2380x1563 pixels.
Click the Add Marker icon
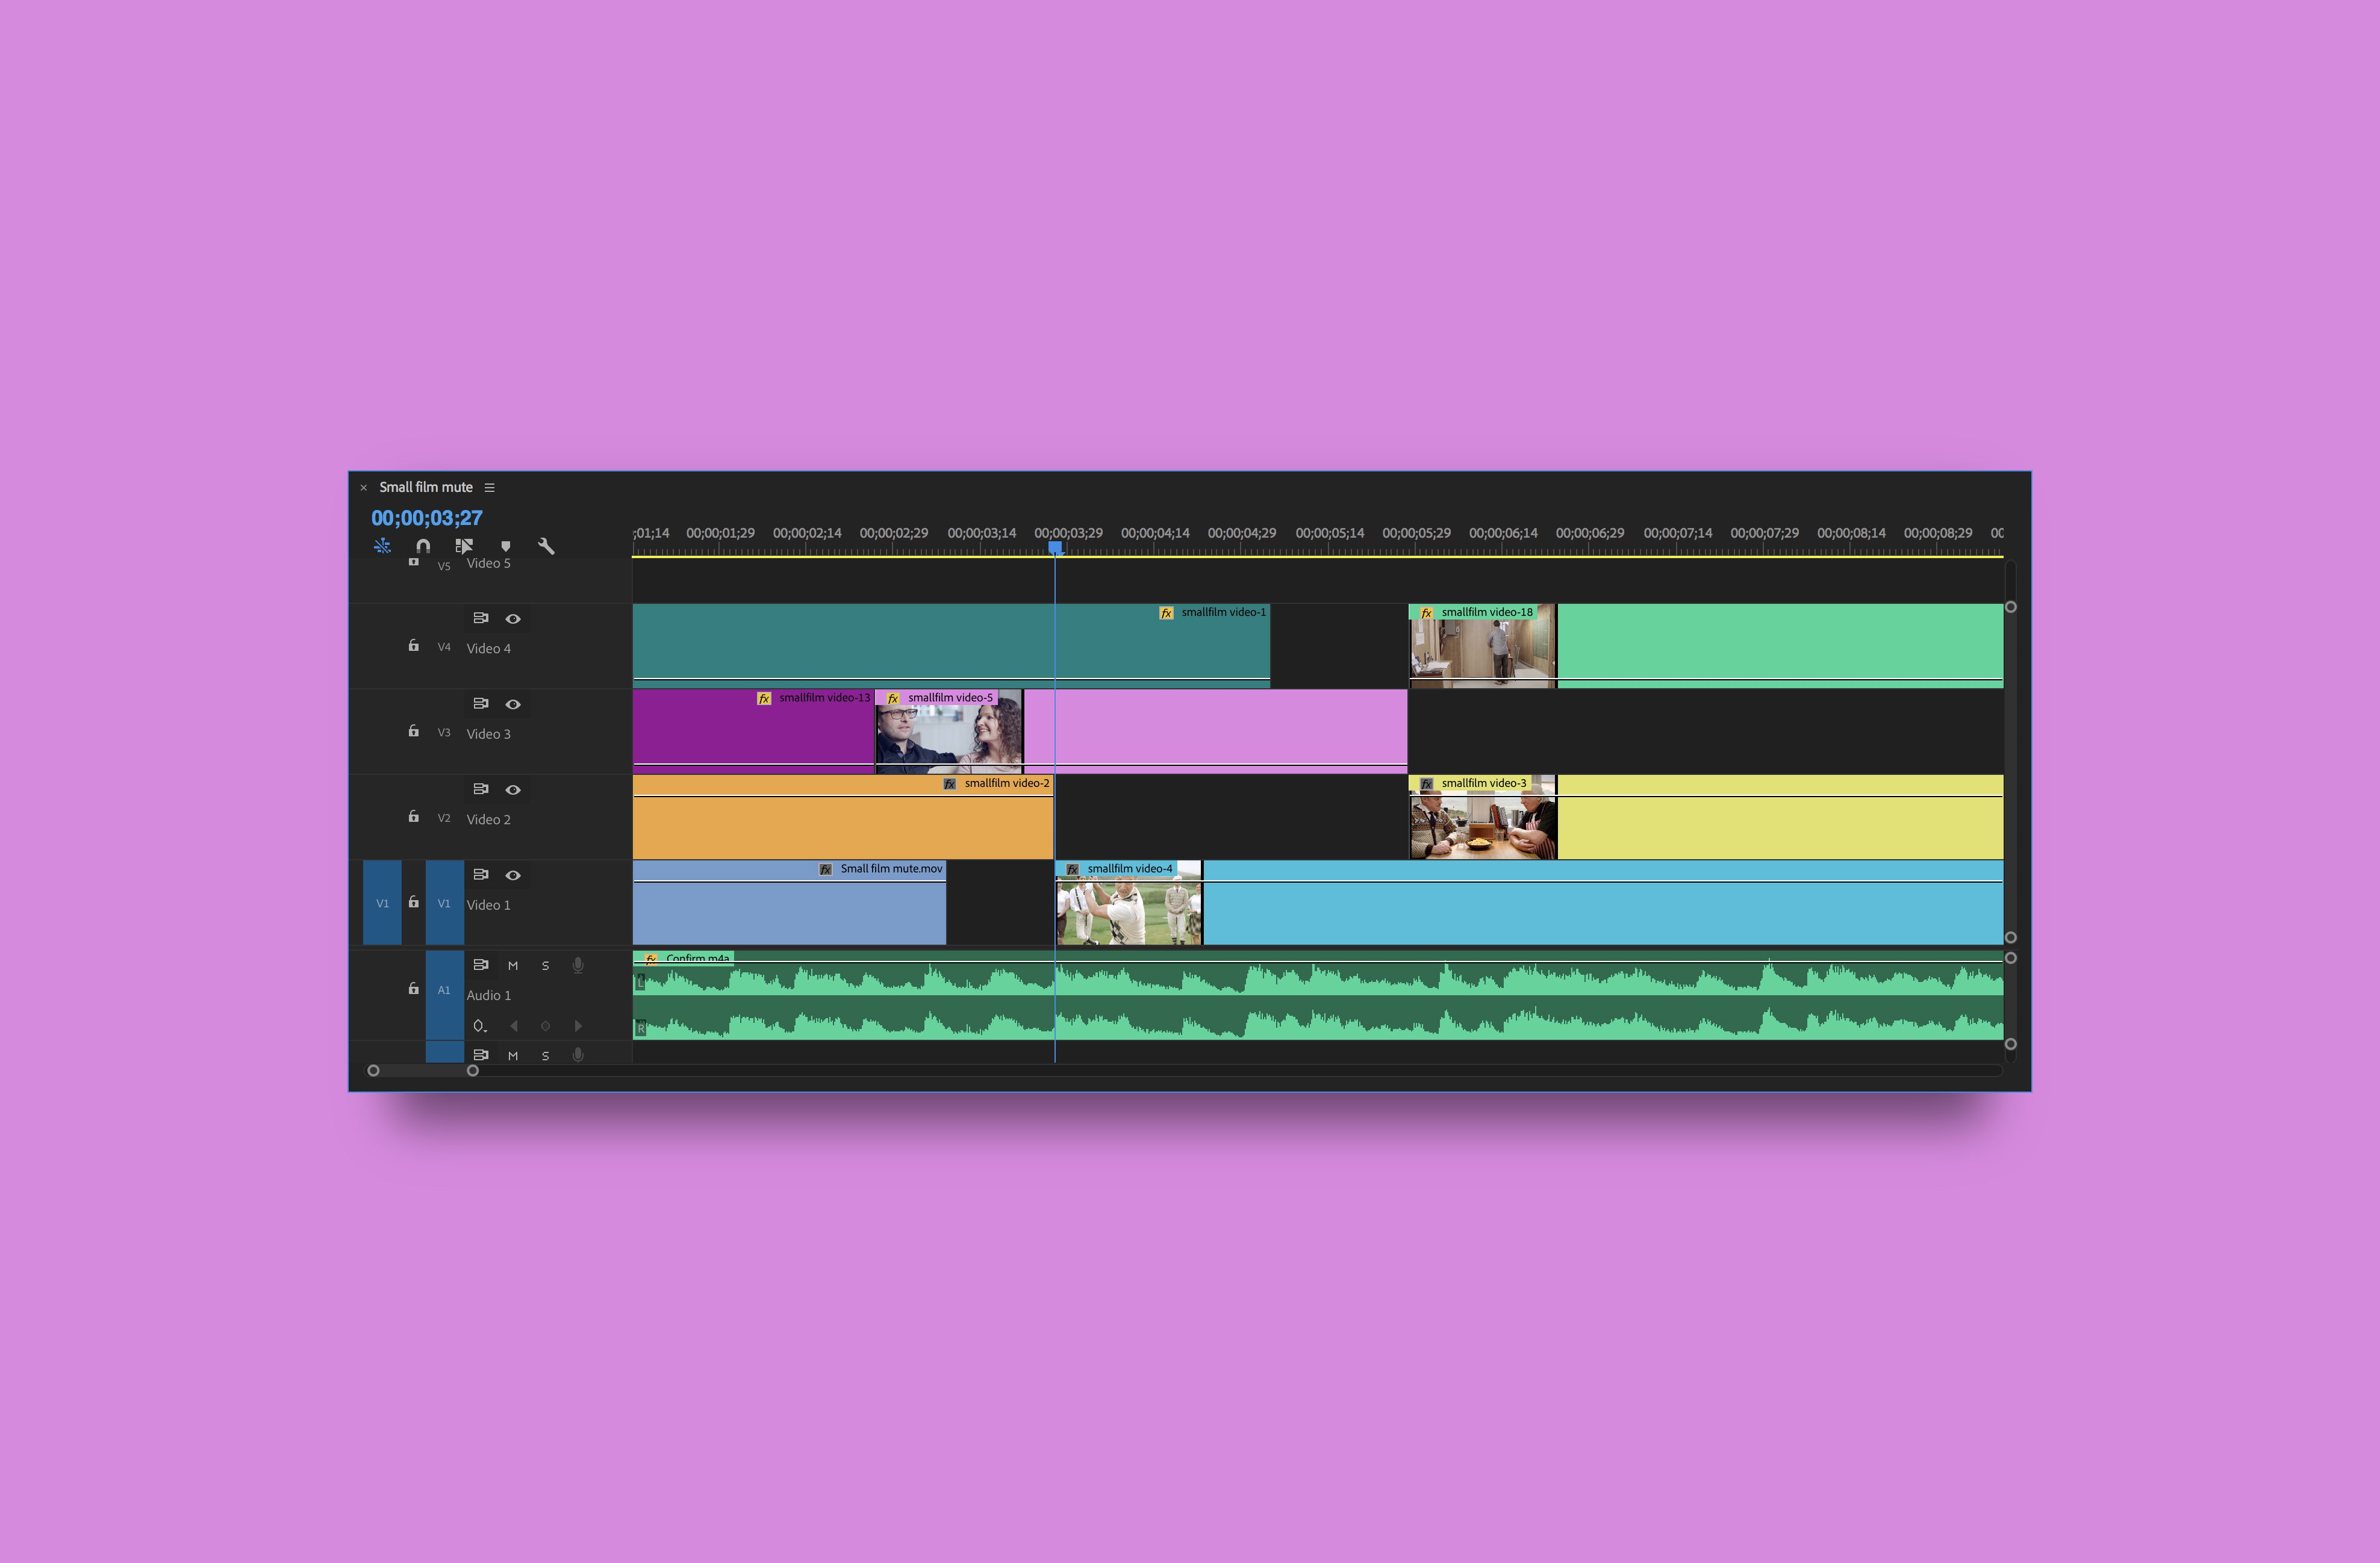point(506,546)
